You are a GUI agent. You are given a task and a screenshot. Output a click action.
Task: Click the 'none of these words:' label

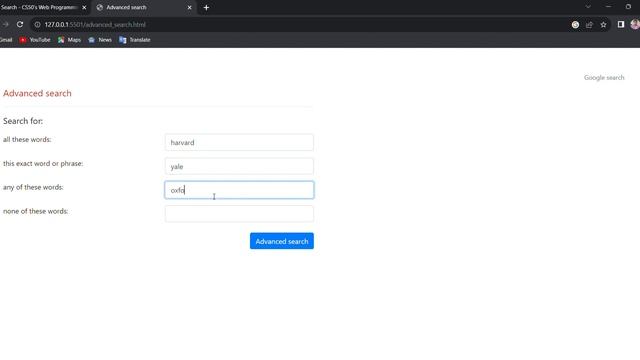point(36,211)
